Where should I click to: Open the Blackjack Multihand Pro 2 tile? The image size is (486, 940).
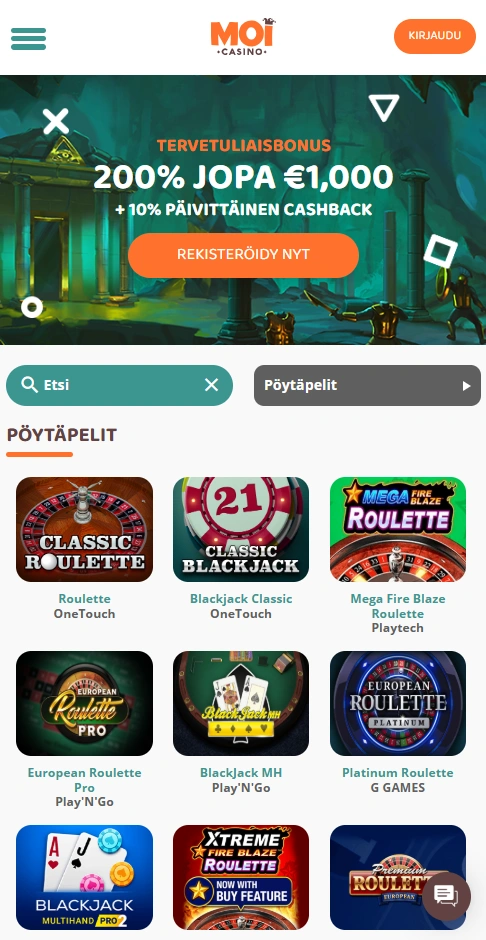[84, 877]
